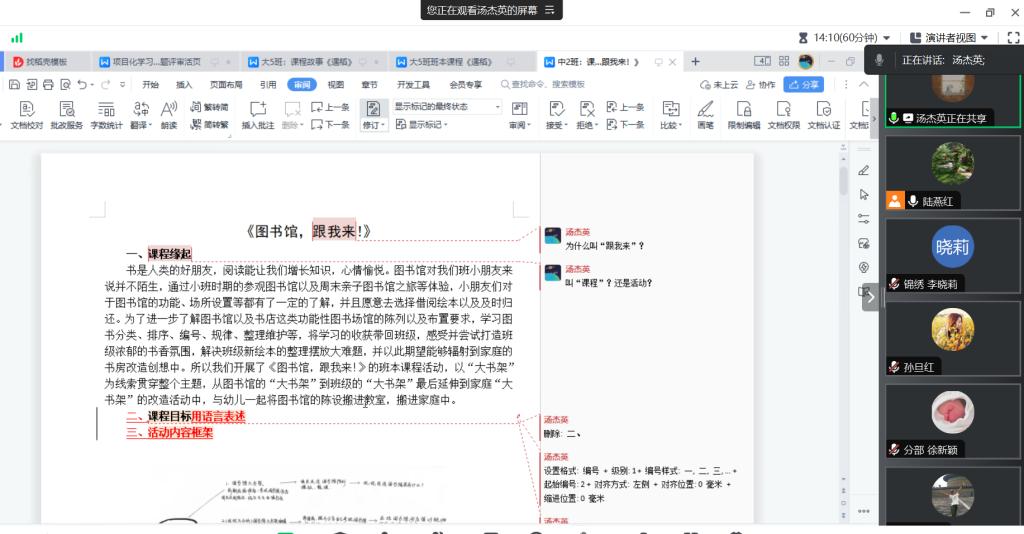Click comment 为什么叫"跟我来"？
Screen dimensions: 1024x534
pyautogui.click(x=604, y=246)
